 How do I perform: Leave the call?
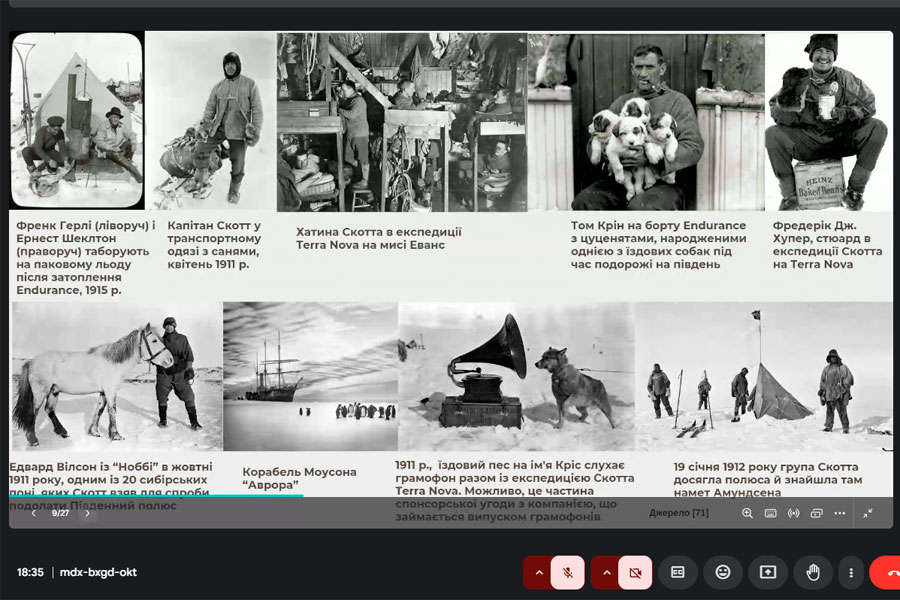887,572
